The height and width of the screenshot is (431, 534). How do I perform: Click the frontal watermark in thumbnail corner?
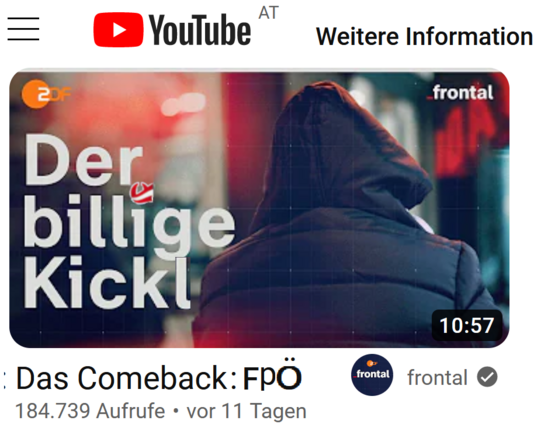[x=460, y=93]
